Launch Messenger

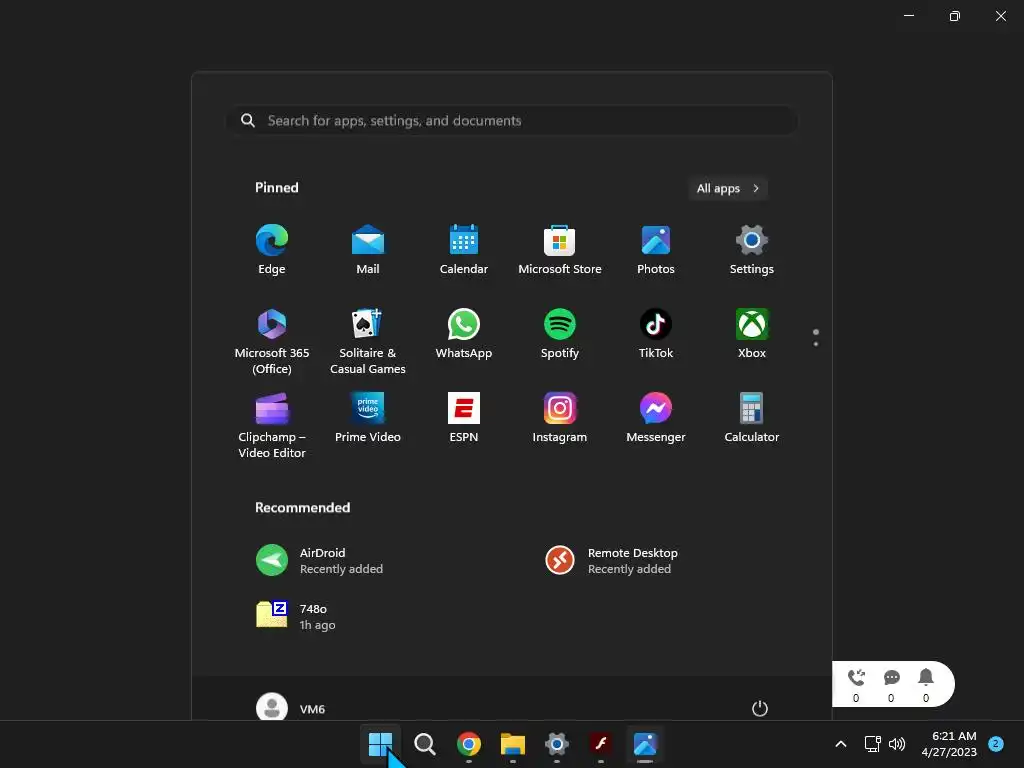tap(656, 418)
